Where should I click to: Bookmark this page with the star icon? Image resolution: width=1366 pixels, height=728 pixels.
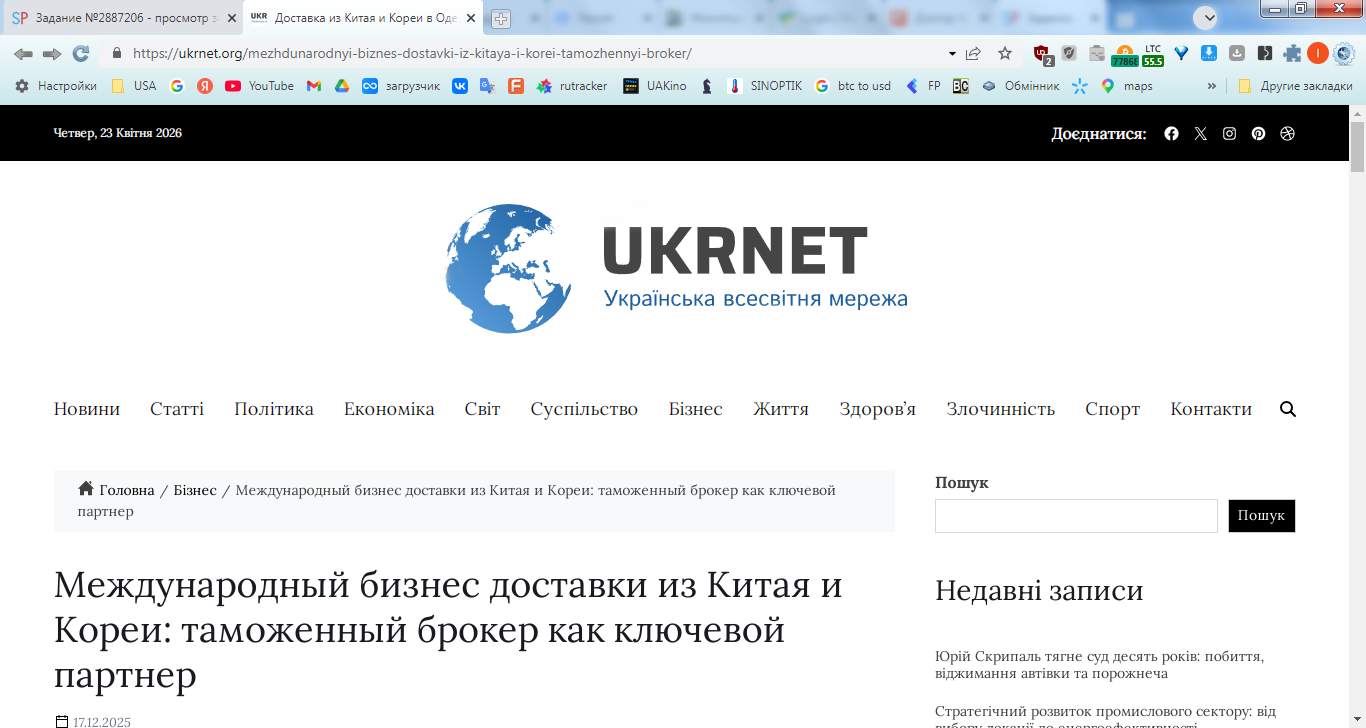tap(1005, 53)
